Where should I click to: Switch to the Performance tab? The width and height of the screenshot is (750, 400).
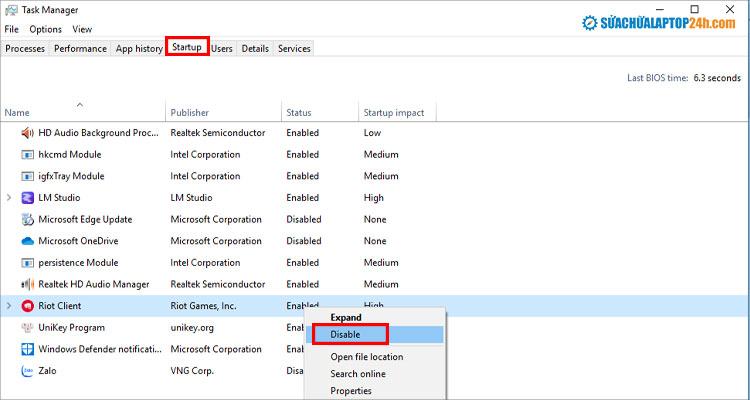pos(80,49)
